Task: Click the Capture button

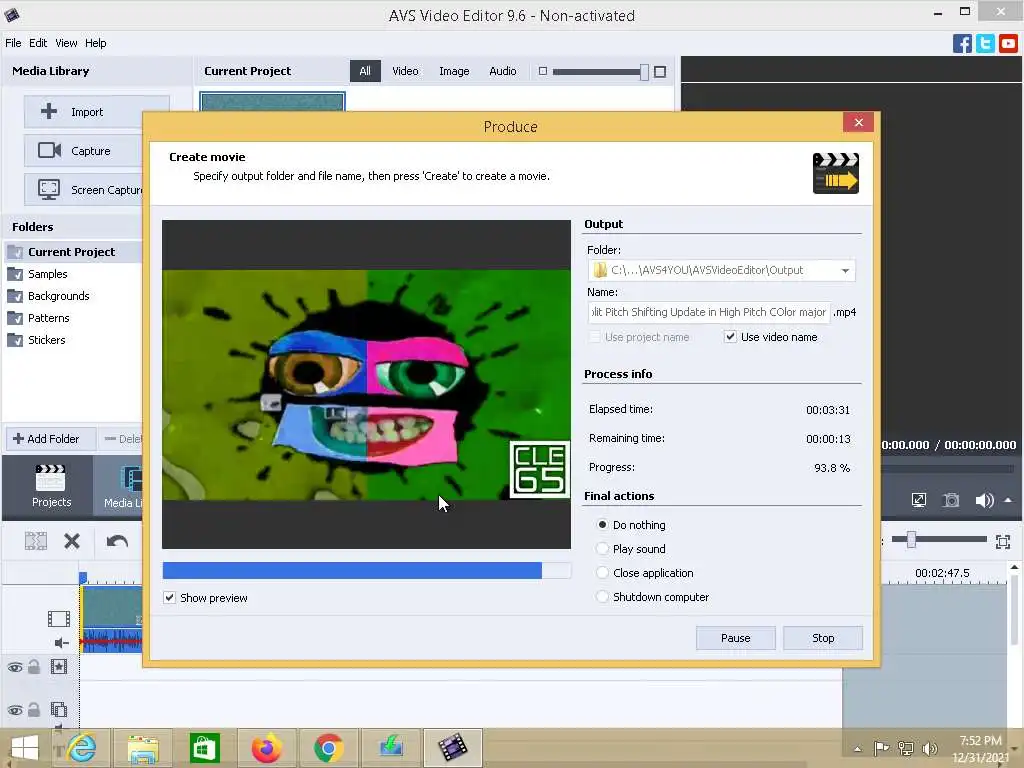Action: 84,151
